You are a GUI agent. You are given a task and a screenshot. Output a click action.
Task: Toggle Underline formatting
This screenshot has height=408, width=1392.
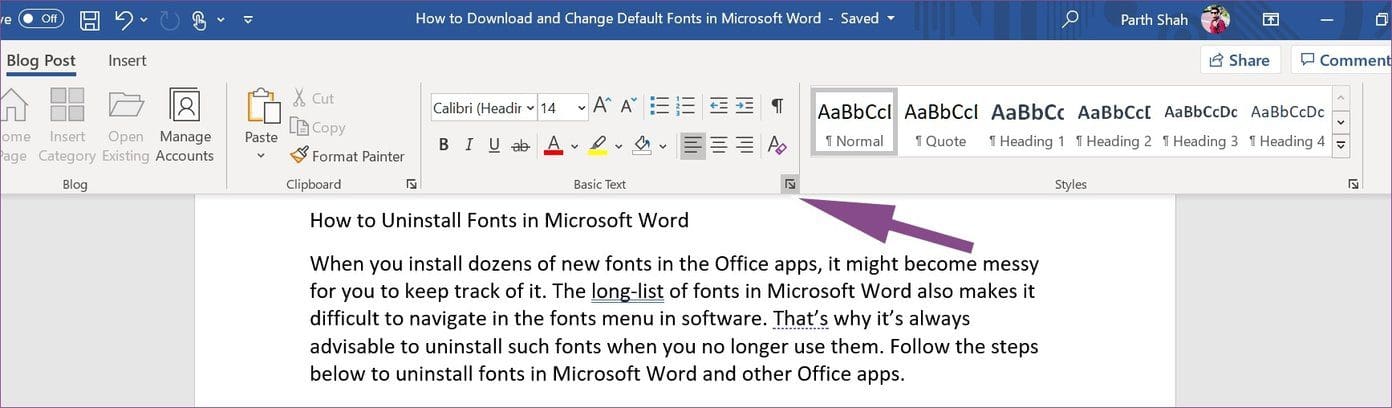[494, 146]
